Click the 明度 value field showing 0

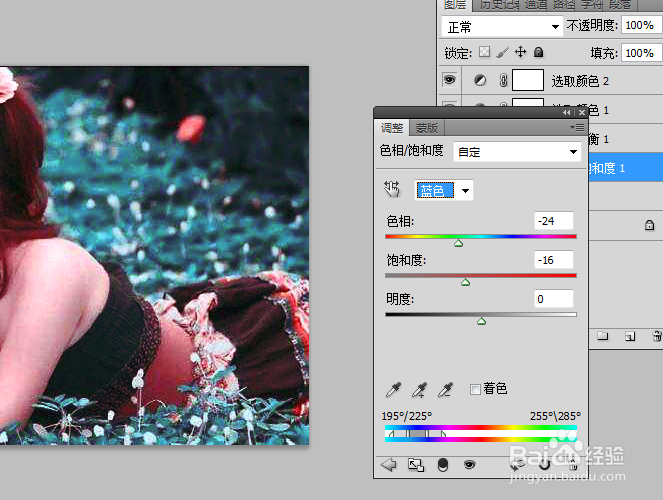coord(554,299)
